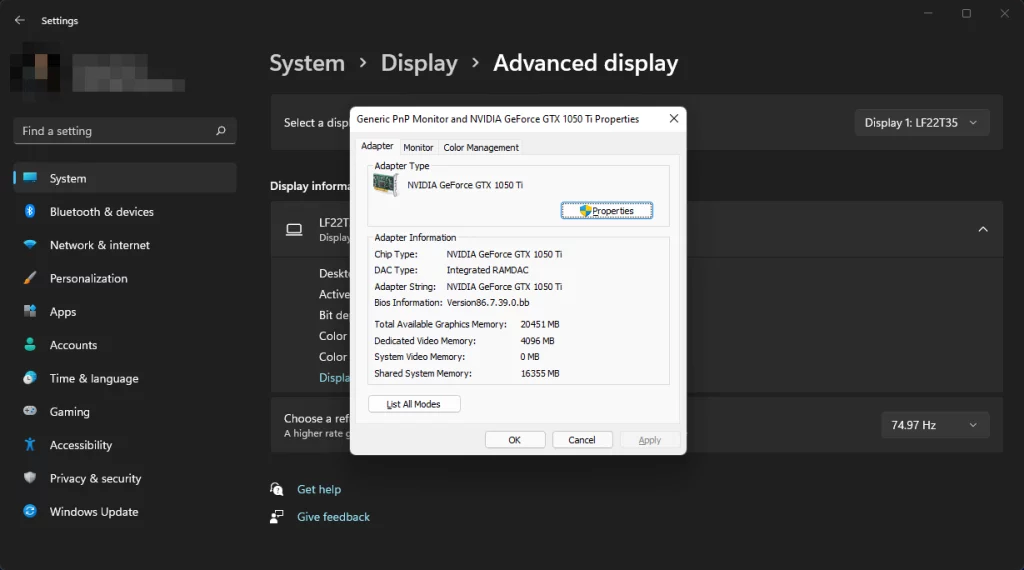The image size is (1024, 570).
Task: Go to System in breadcrumb
Action: coord(307,63)
